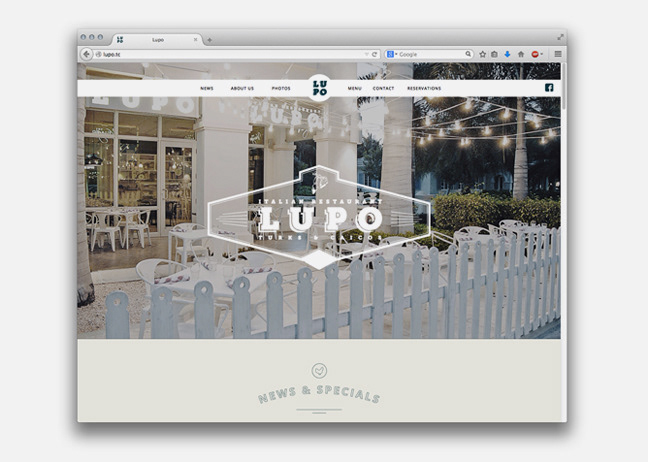648x462 pixels.
Task: Click the search magnifier icon
Action: click(468, 54)
